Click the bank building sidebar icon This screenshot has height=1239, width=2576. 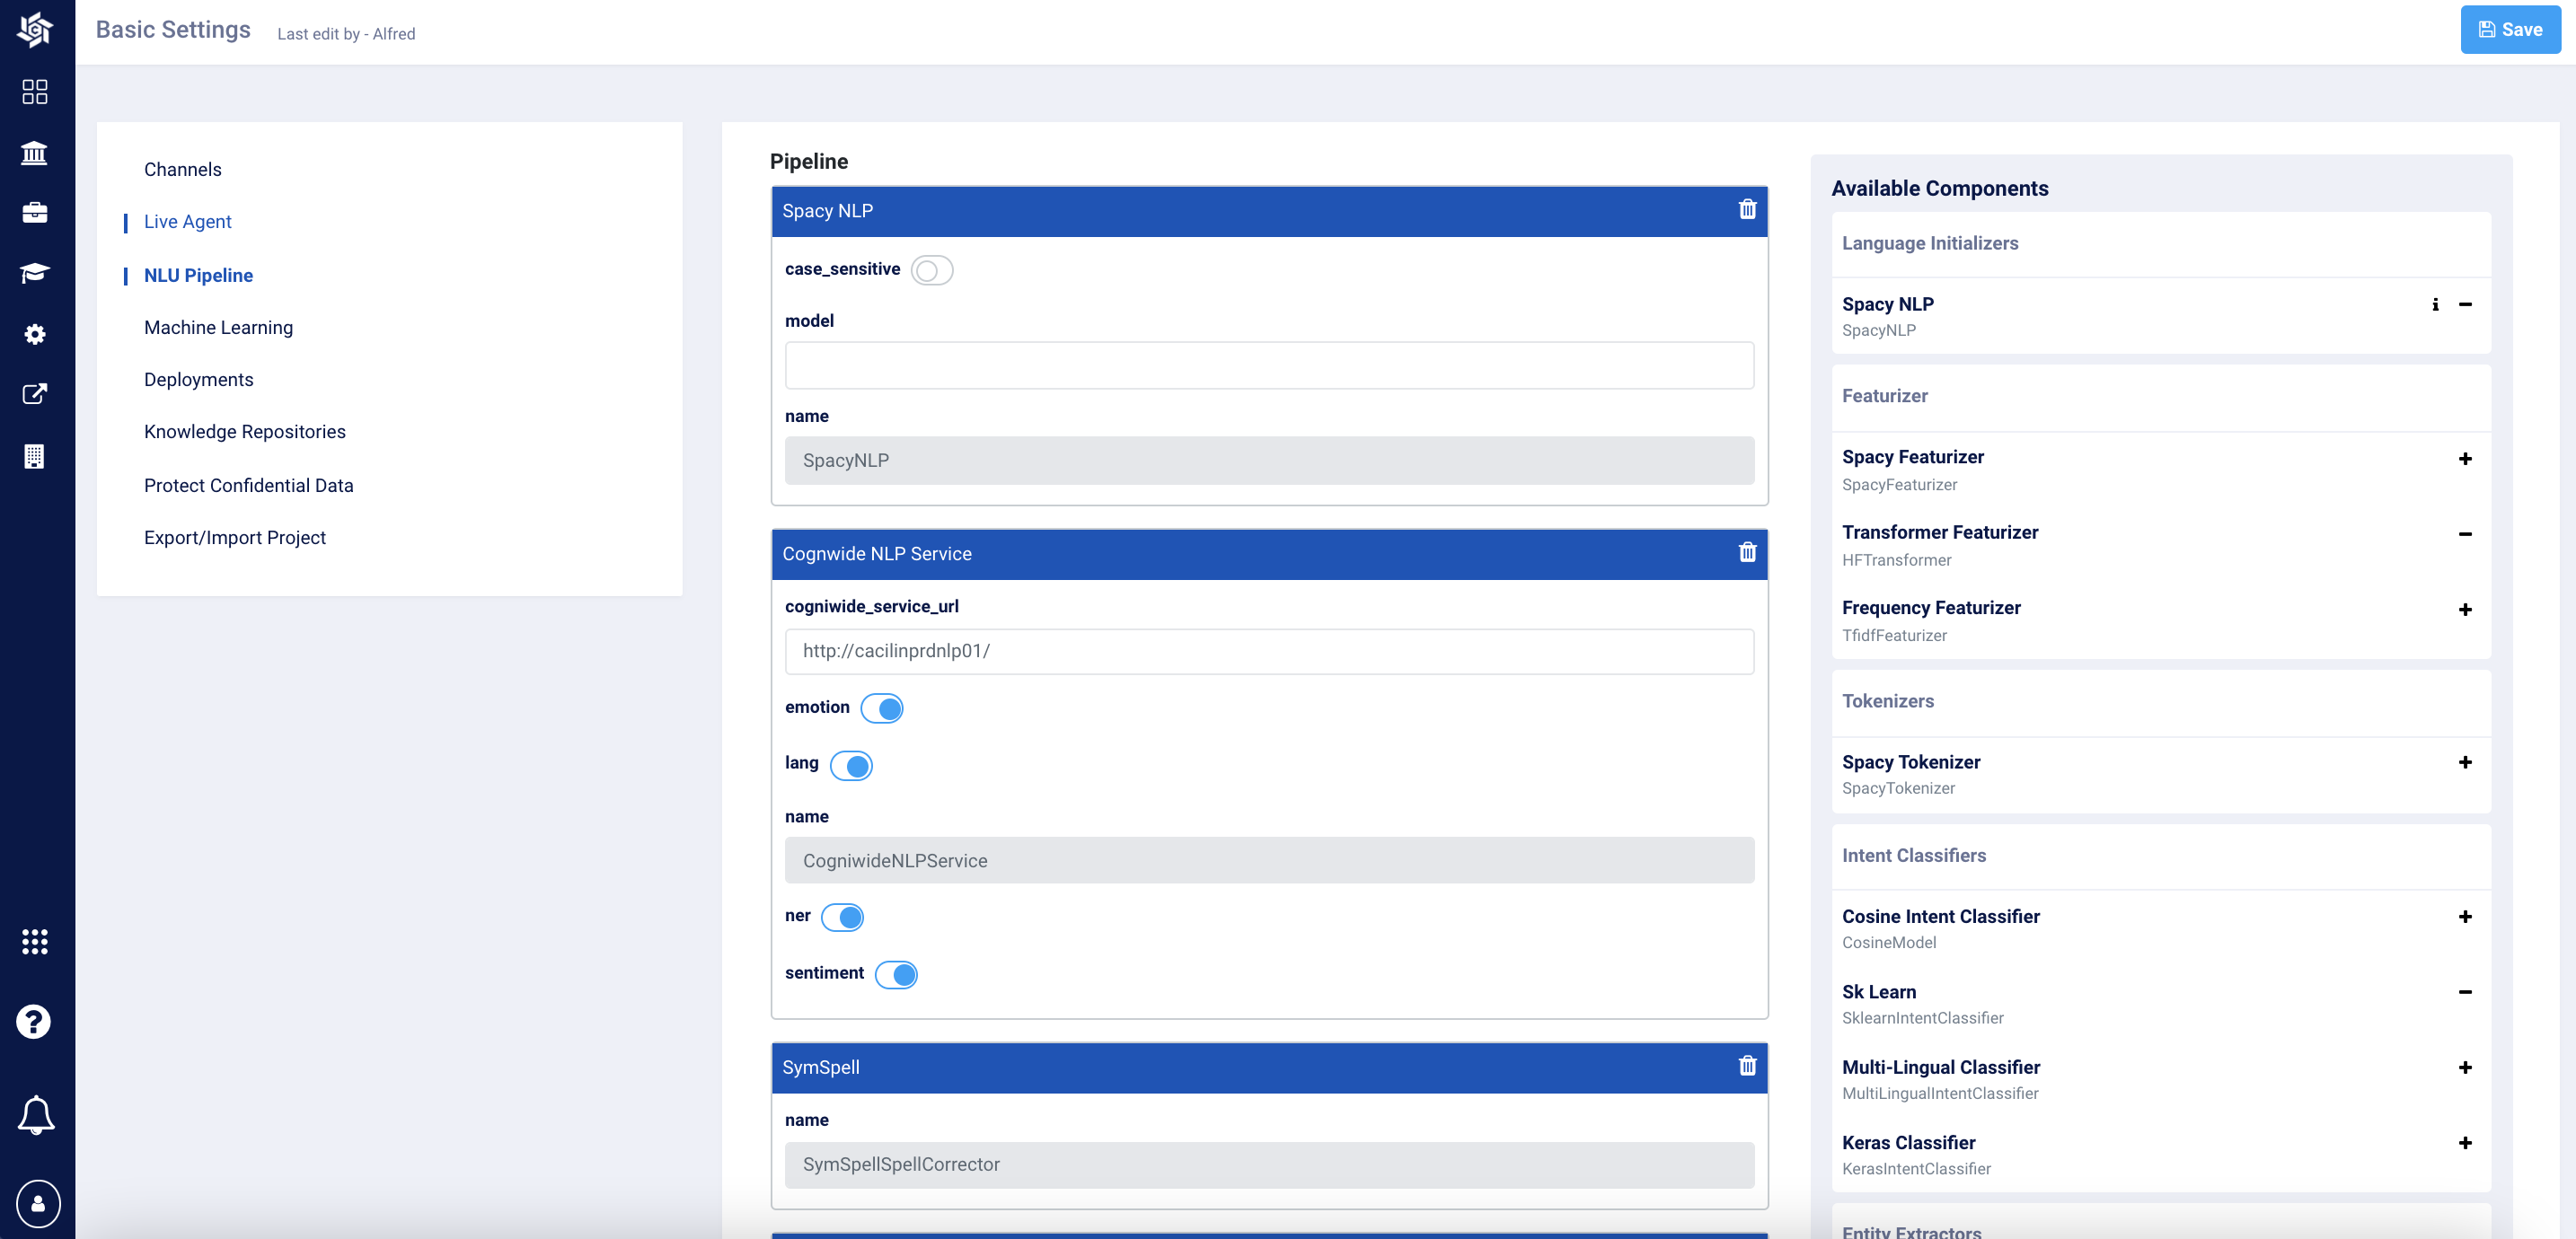click(35, 153)
